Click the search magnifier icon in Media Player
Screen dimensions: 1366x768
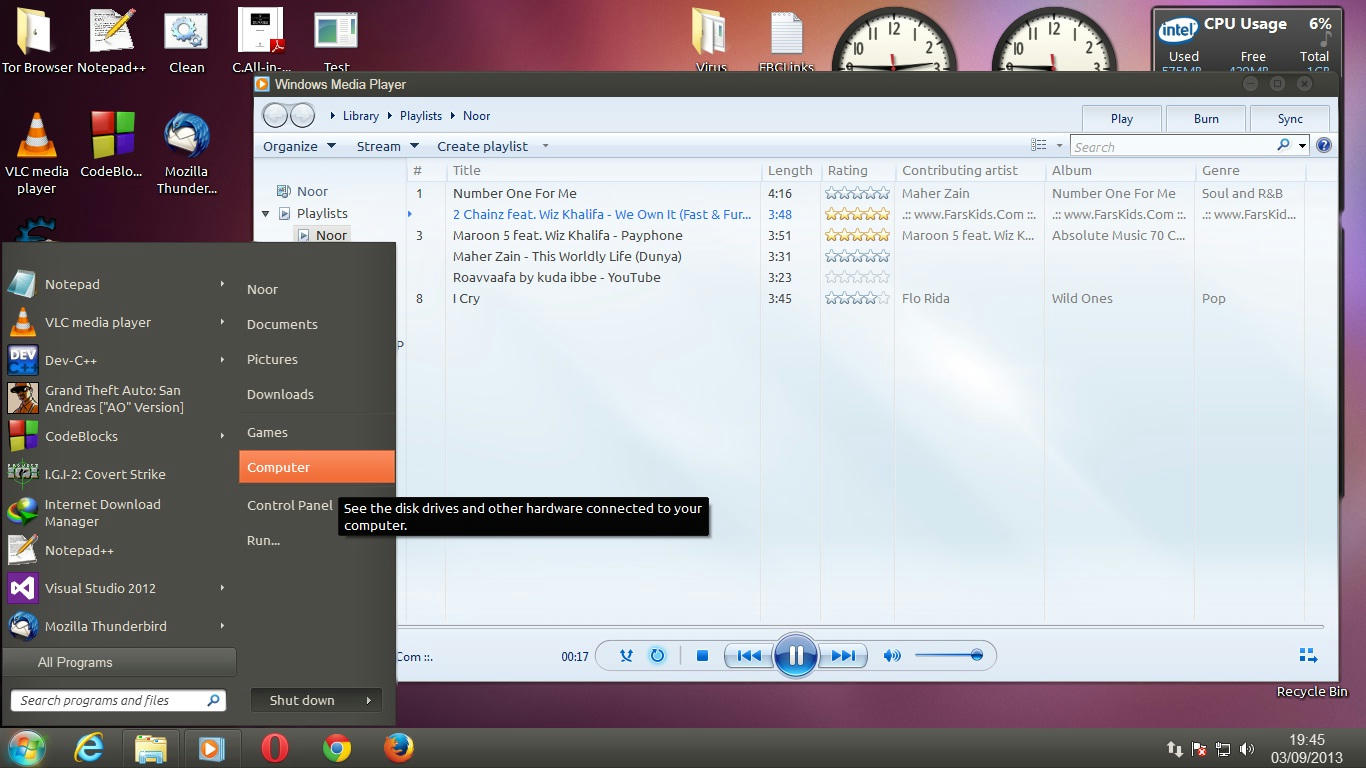(x=1284, y=146)
